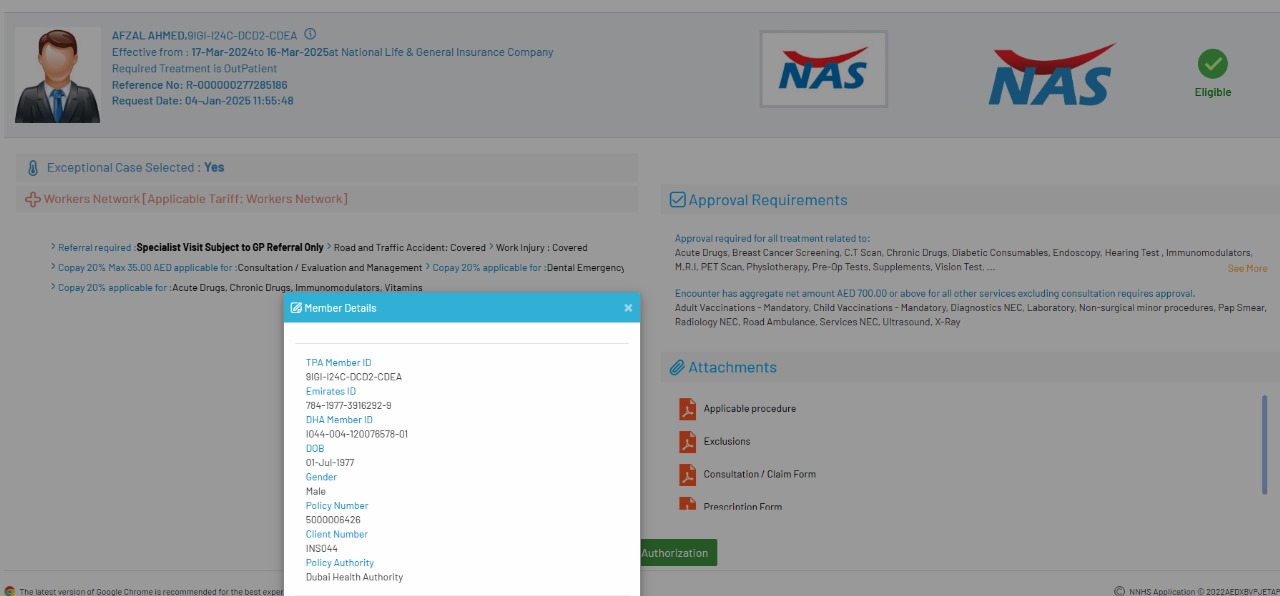Click the TPA Member ID label

click(x=339, y=363)
